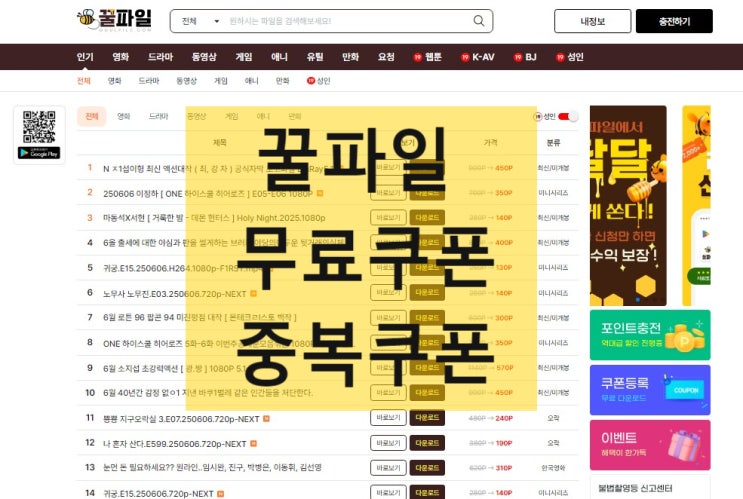Click 바로보기 for 뿅뿅 지구오락실 row
The width and height of the screenshot is (743, 499).
(x=388, y=418)
